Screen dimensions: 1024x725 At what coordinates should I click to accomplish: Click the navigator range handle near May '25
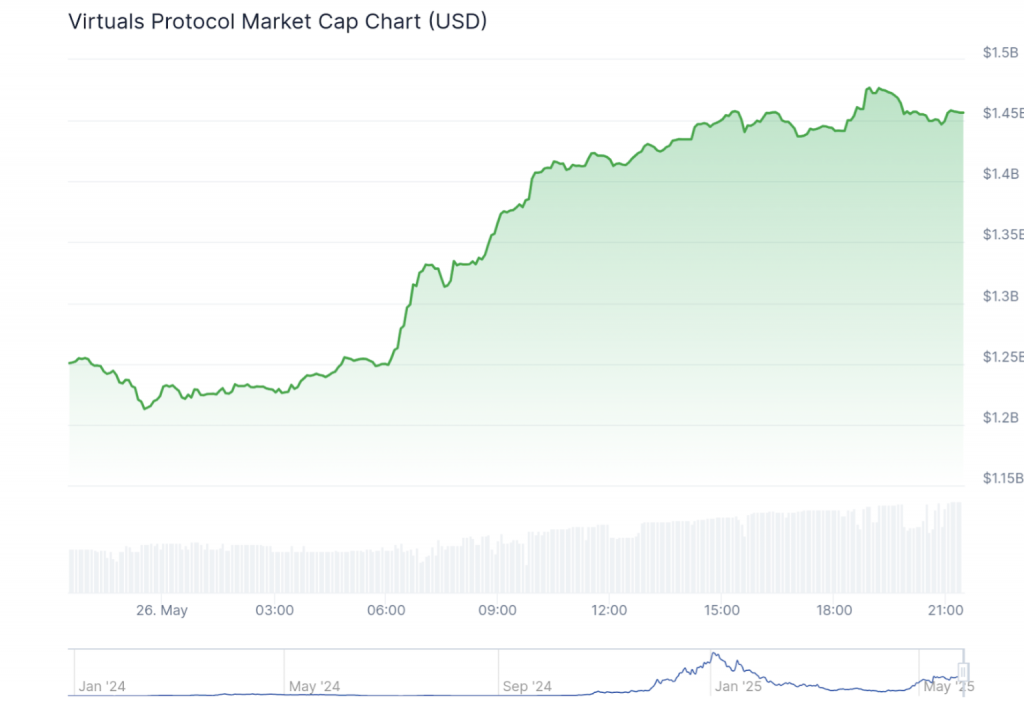pyautogui.click(x=963, y=671)
